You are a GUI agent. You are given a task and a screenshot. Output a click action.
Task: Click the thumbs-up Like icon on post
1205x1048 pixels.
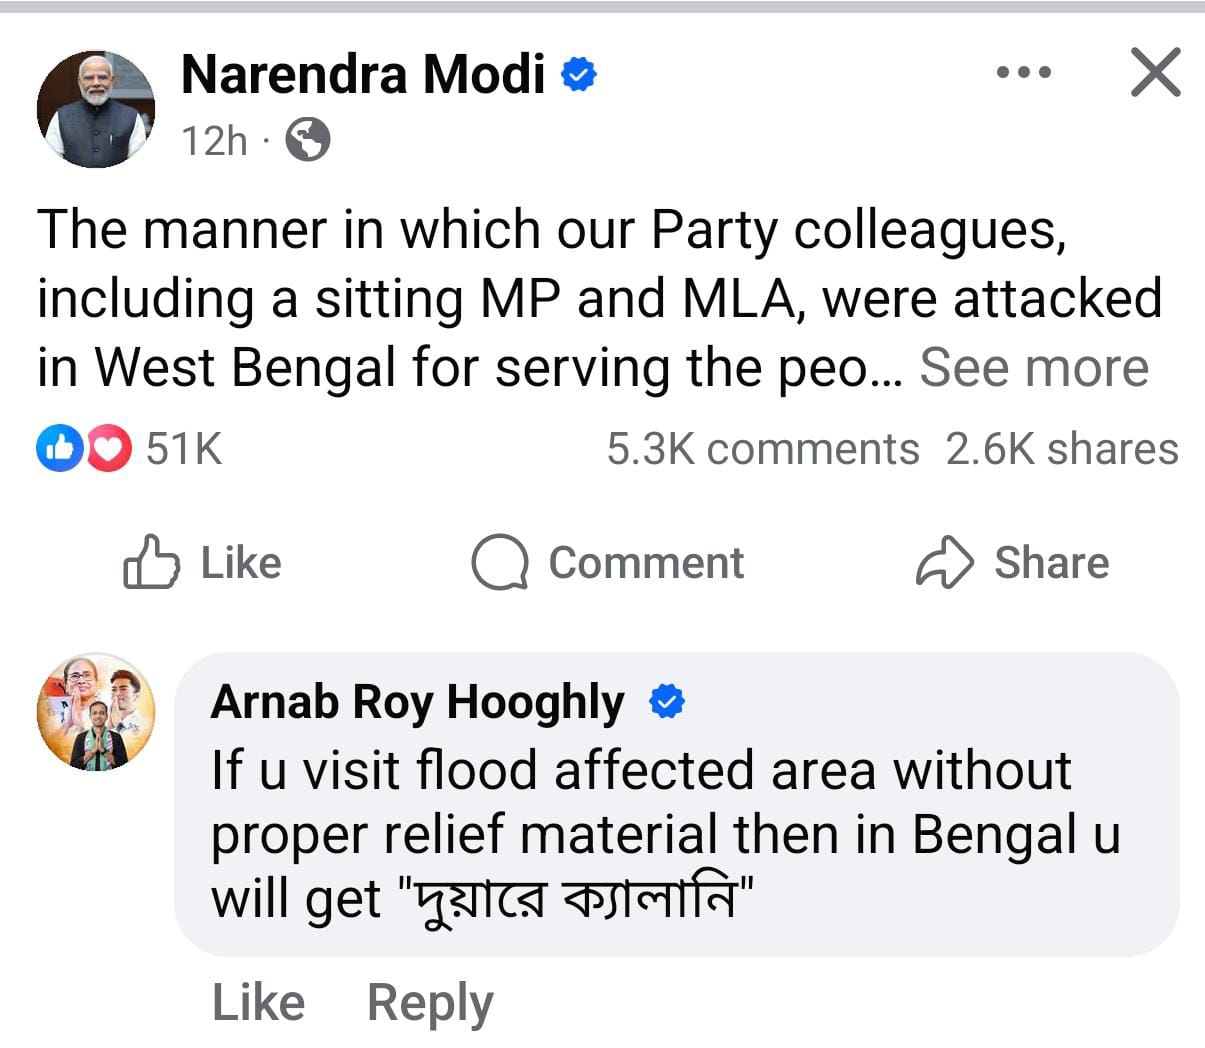click(x=151, y=563)
